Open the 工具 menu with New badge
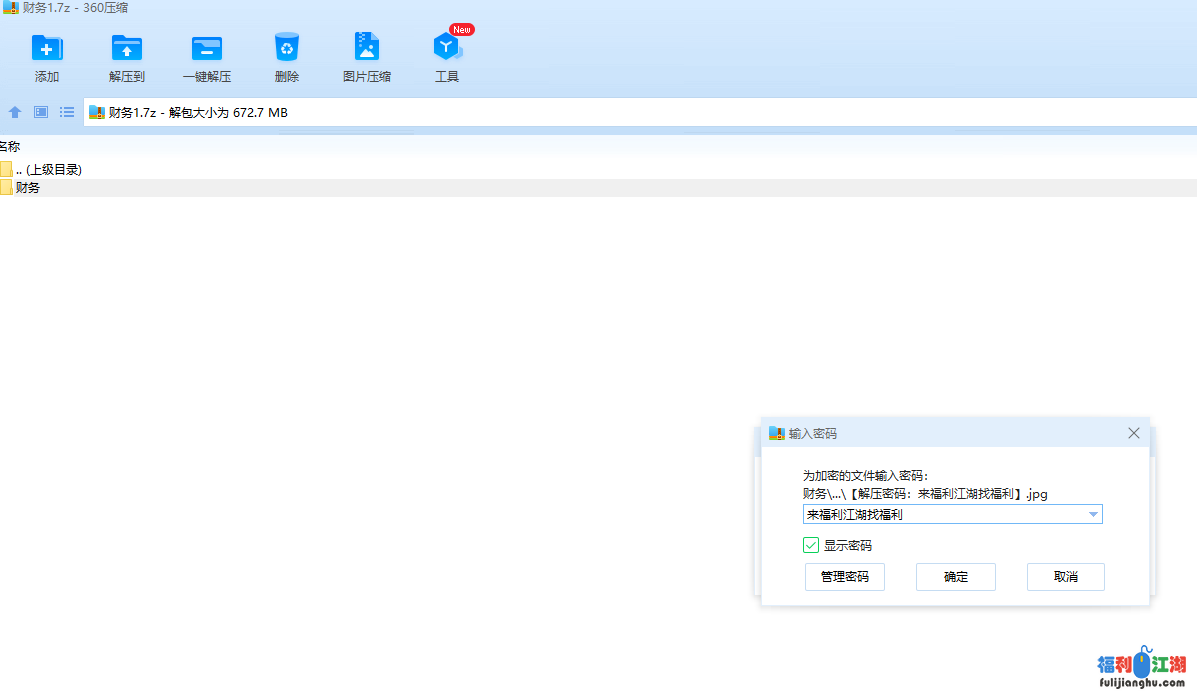Image resolution: width=1197 pixels, height=698 pixels. pos(447,48)
